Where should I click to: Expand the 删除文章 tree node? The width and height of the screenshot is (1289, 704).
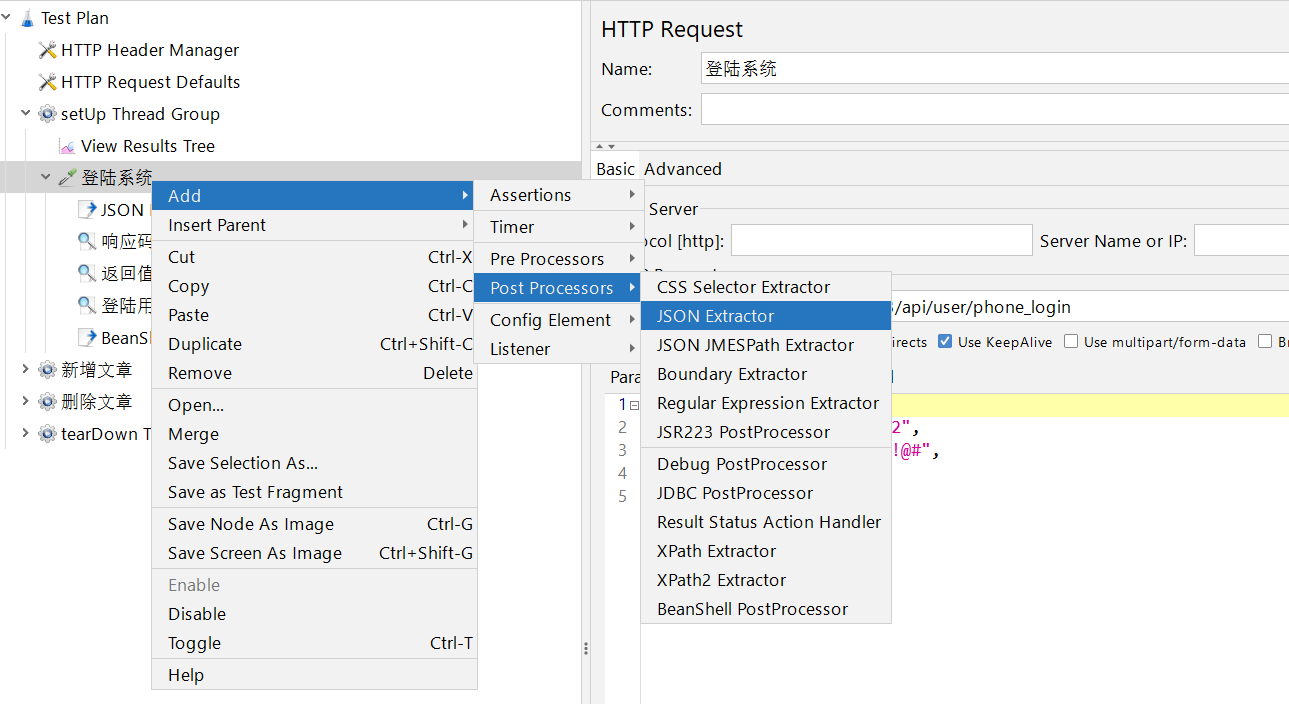click(26, 402)
